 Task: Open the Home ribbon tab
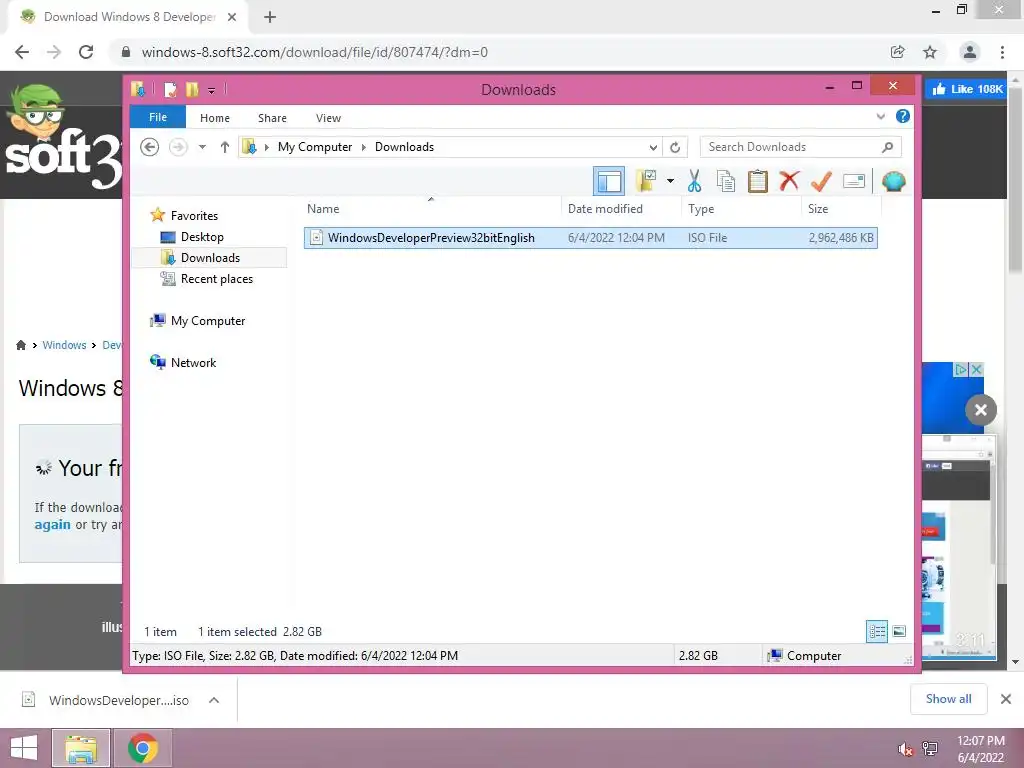(x=215, y=118)
